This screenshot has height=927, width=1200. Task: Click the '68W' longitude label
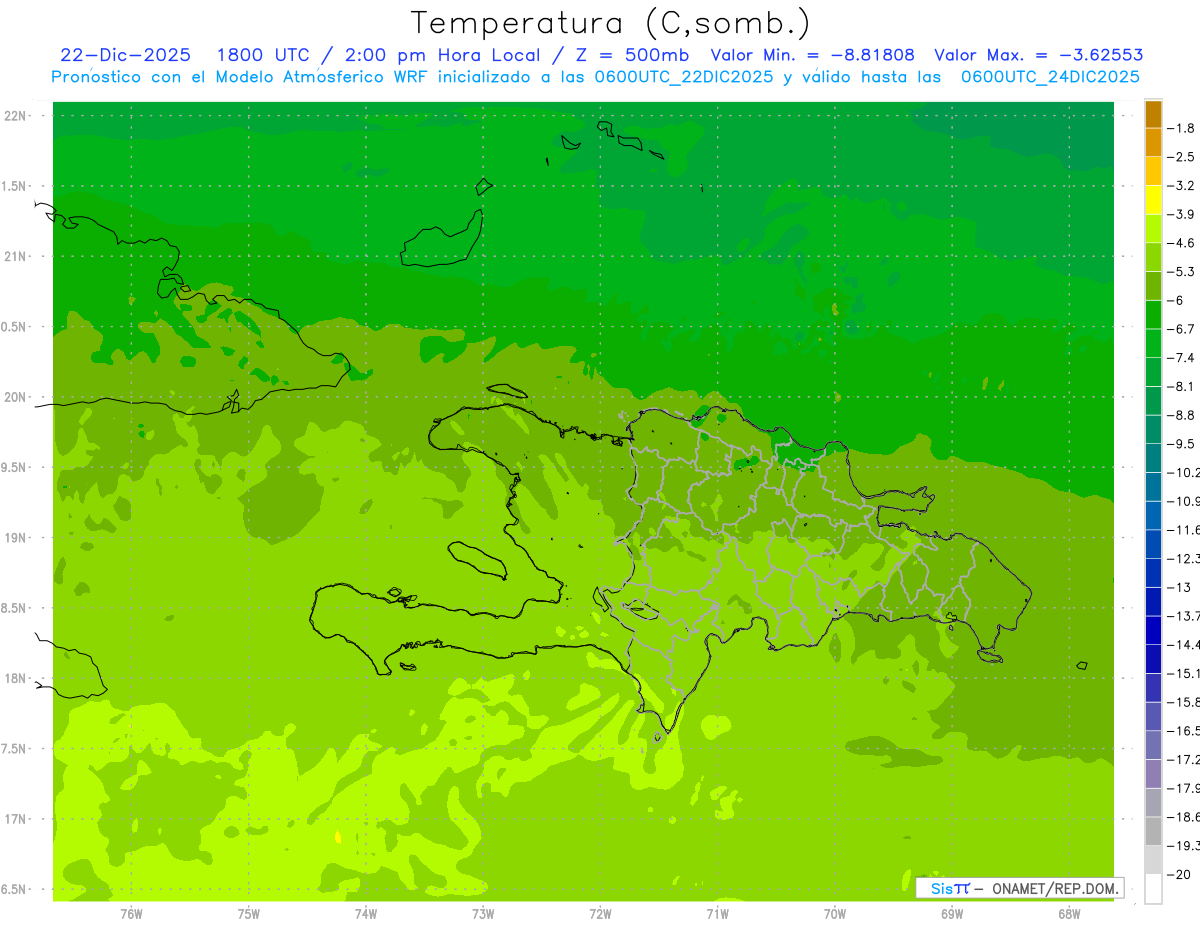[1069, 914]
